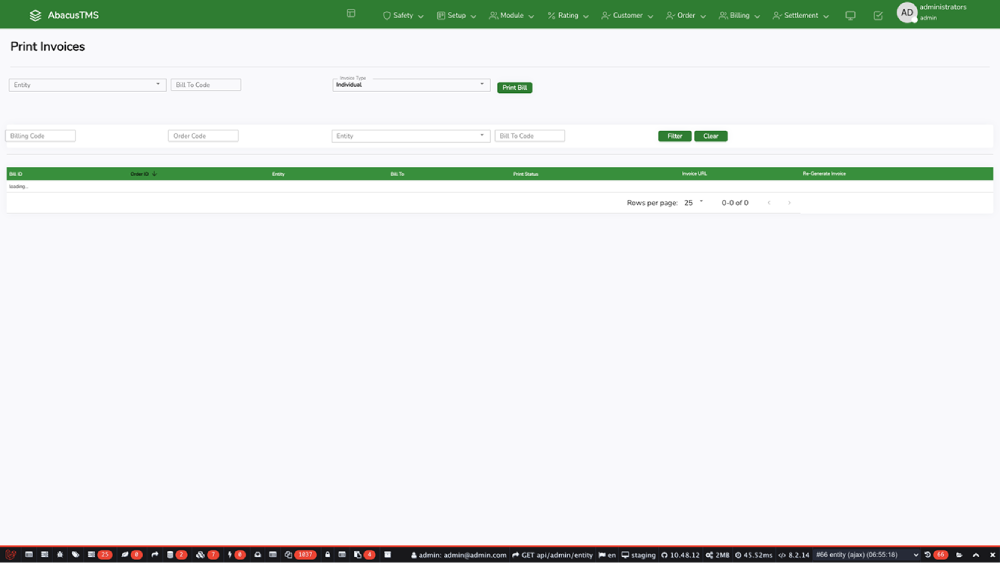Select the debugbar request dropdown

point(866,554)
